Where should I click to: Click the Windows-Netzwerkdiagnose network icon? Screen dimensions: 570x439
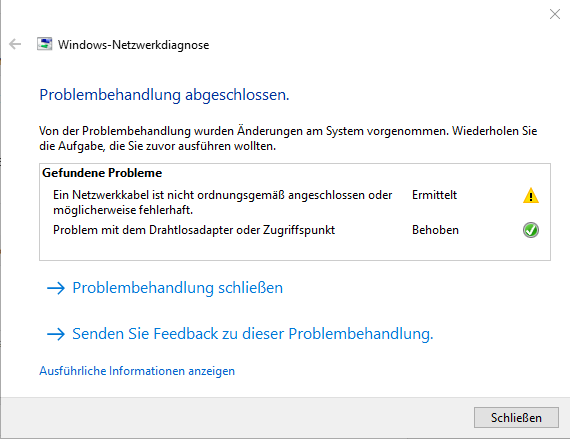[x=44, y=44]
